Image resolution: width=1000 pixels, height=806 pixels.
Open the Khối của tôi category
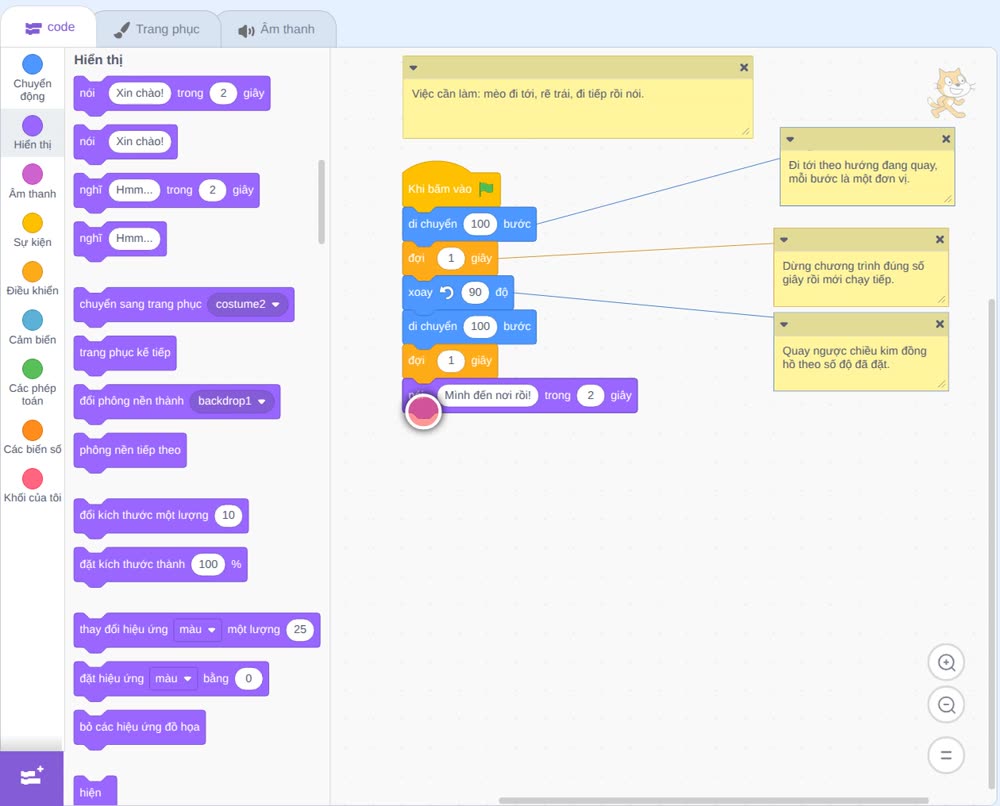pyautogui.click(x=32, y=485)
